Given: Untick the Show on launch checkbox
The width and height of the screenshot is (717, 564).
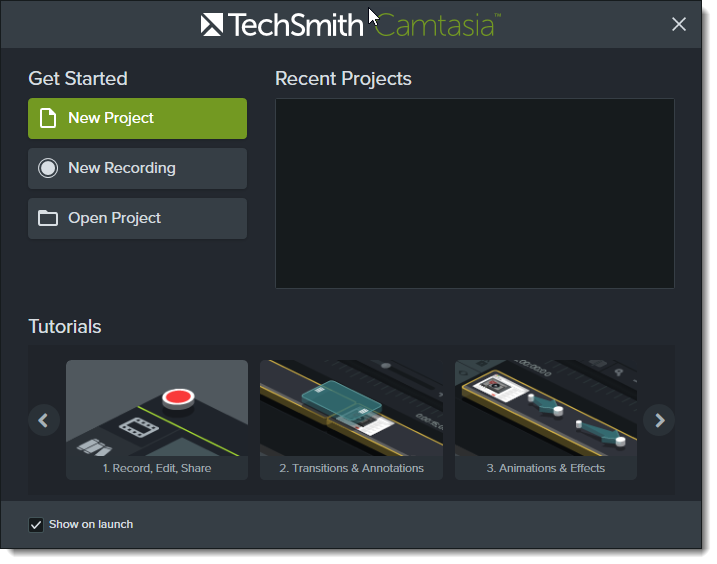Looking at the screenshot, I should click(x=36, y=525).
